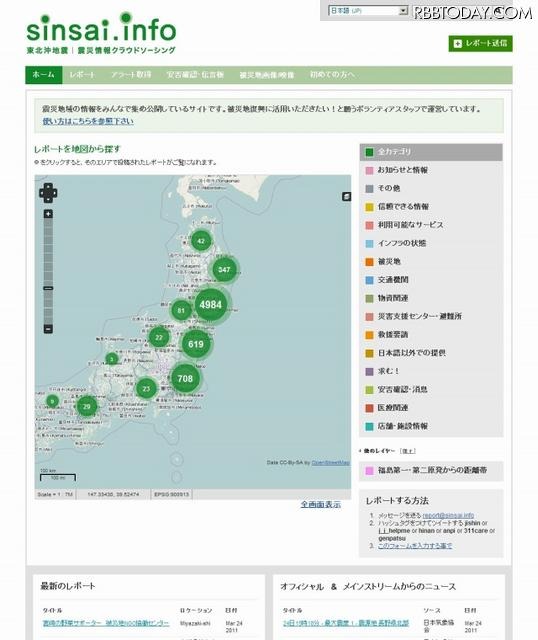Image resolution: width=538 pixels, height=640 pixels.
Task: Open the レポート navigation tab
Action: 82,75
